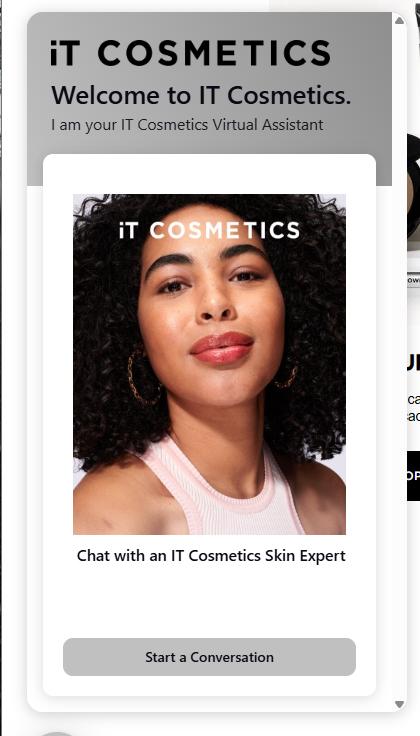
Task: Click the "Welcome to IT Cosmetics." heading
Action: coord(201,95)
